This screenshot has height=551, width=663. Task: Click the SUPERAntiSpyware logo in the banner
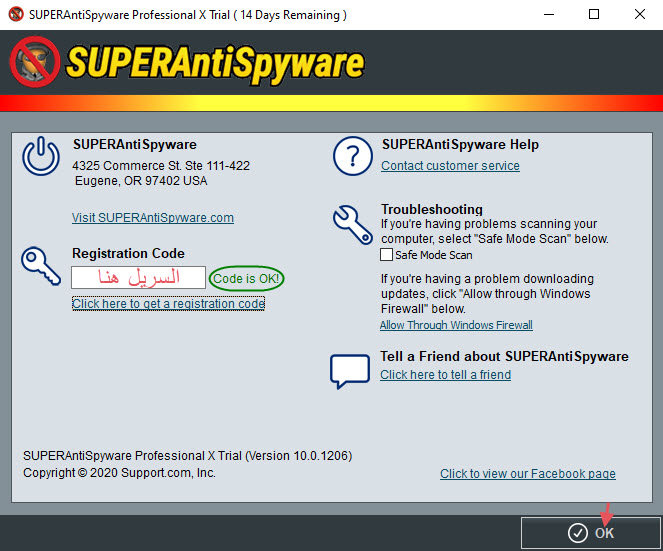point(187,63)
